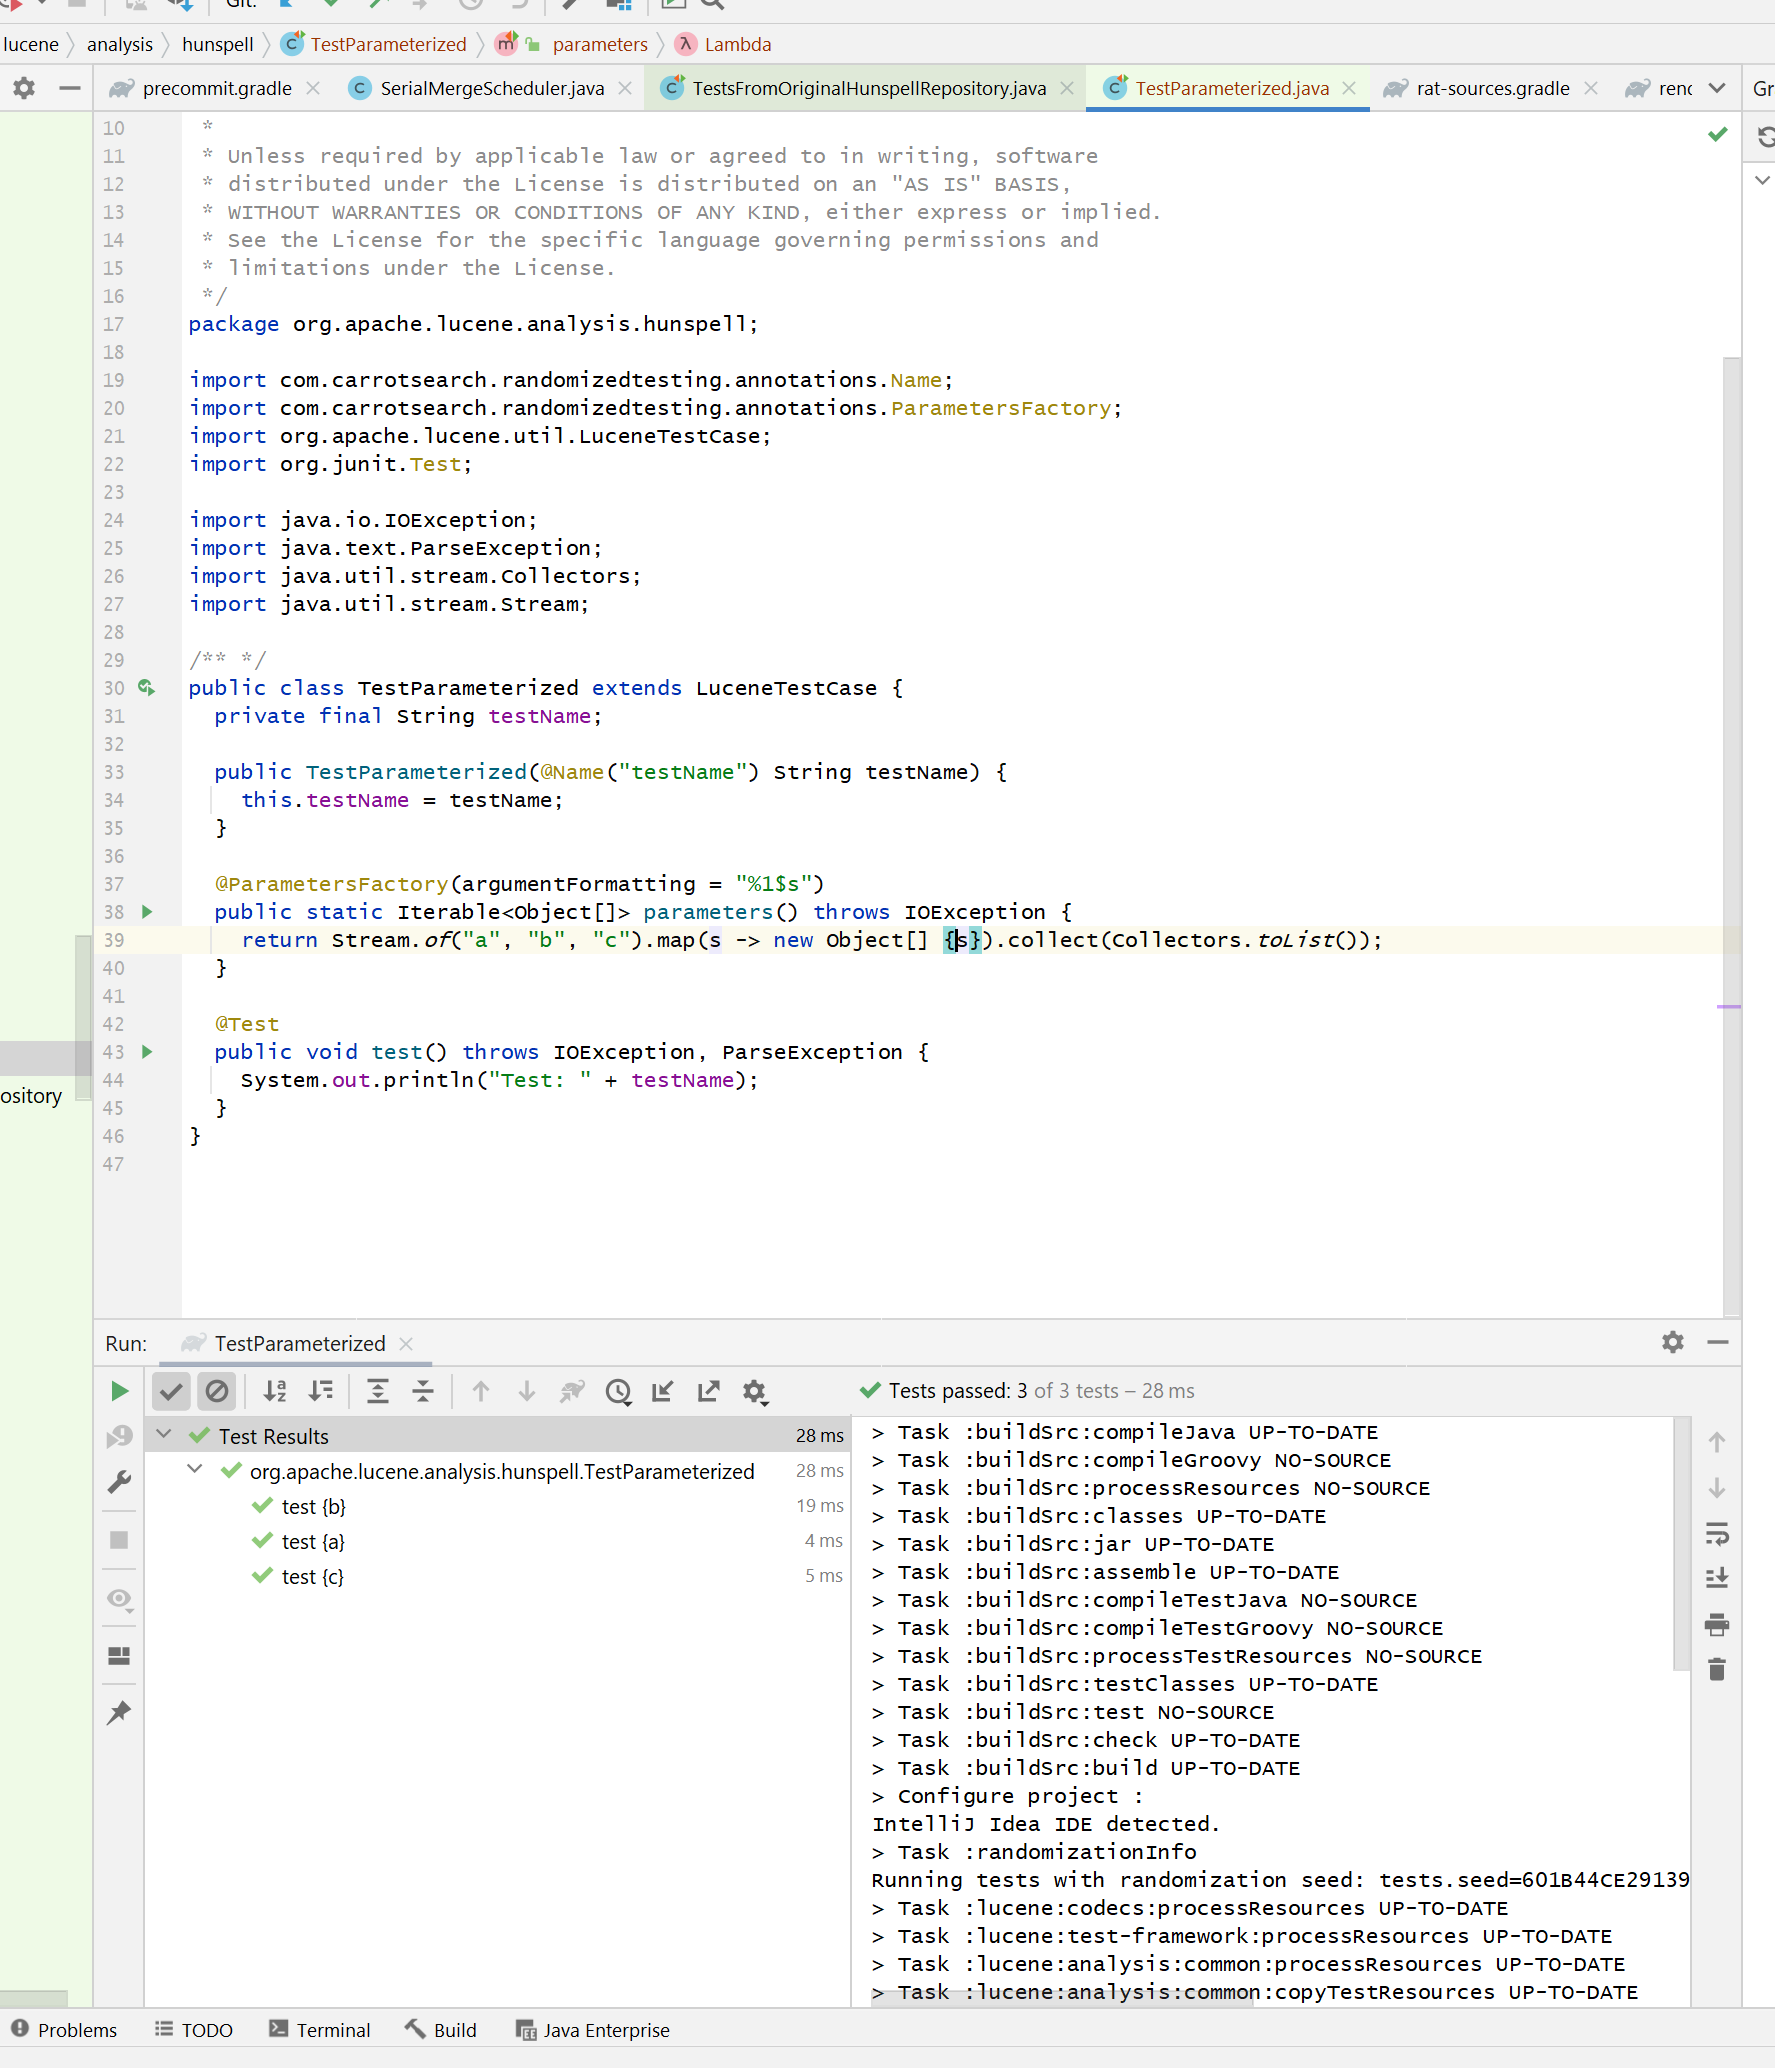Expand all test result nodes

tap(378, 1391)
